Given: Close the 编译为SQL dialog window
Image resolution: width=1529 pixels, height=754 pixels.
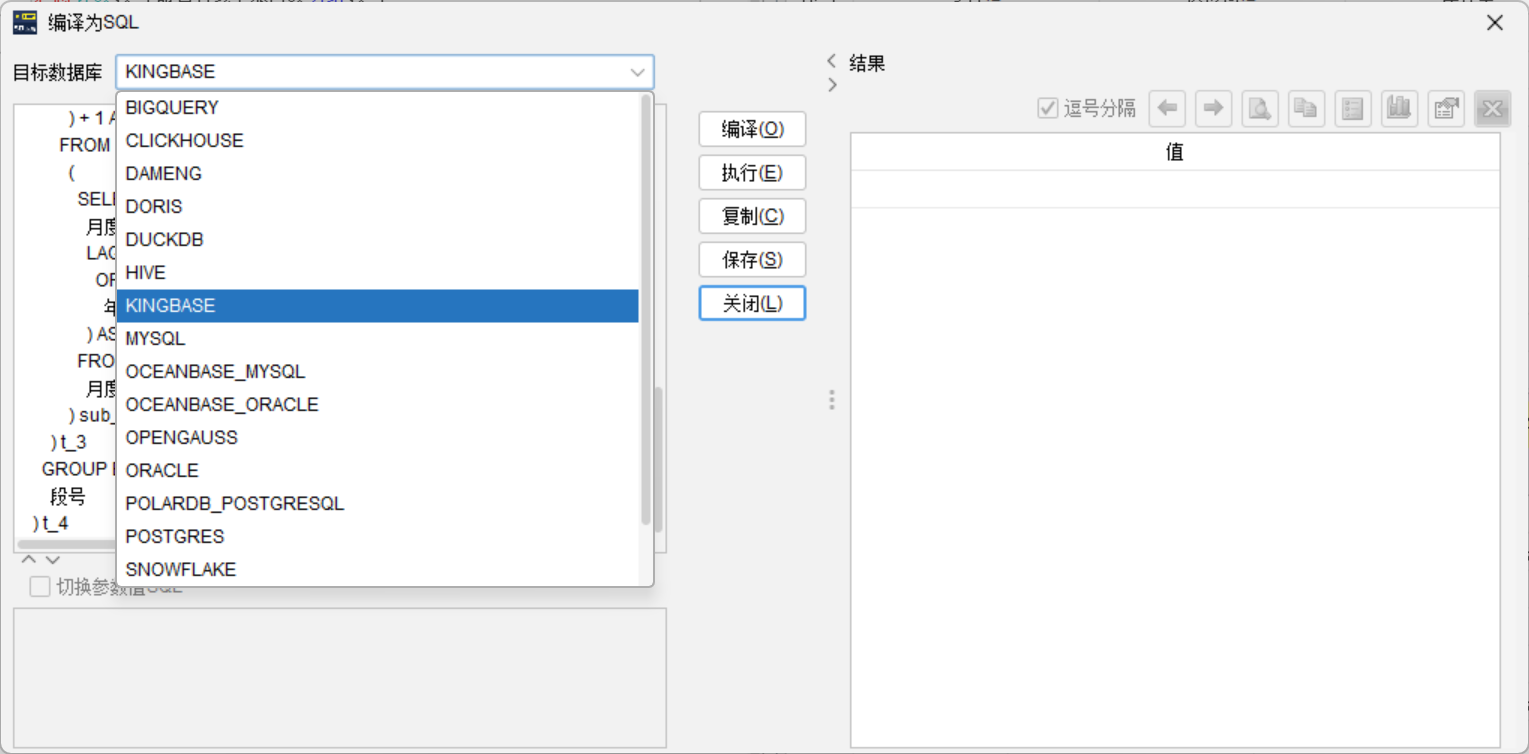Looking at the screenshot, I should [1495, 22].
